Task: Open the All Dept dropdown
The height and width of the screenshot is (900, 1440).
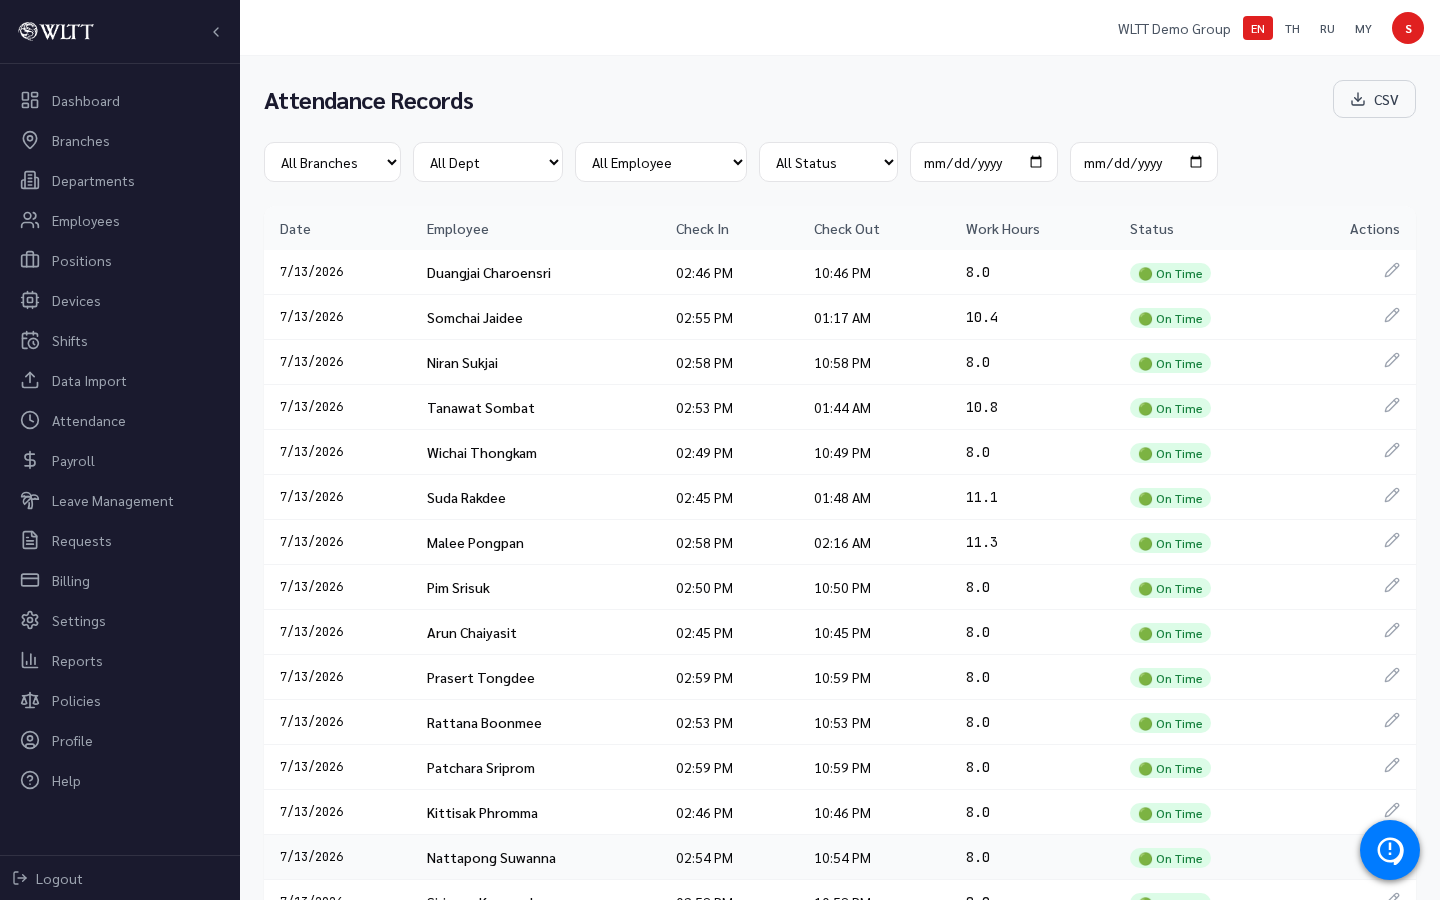Action: 488,162
